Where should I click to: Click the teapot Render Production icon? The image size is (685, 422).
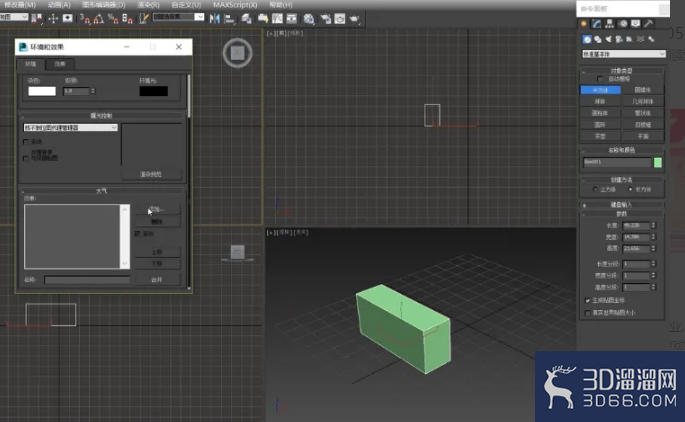(x=354, y=18)
